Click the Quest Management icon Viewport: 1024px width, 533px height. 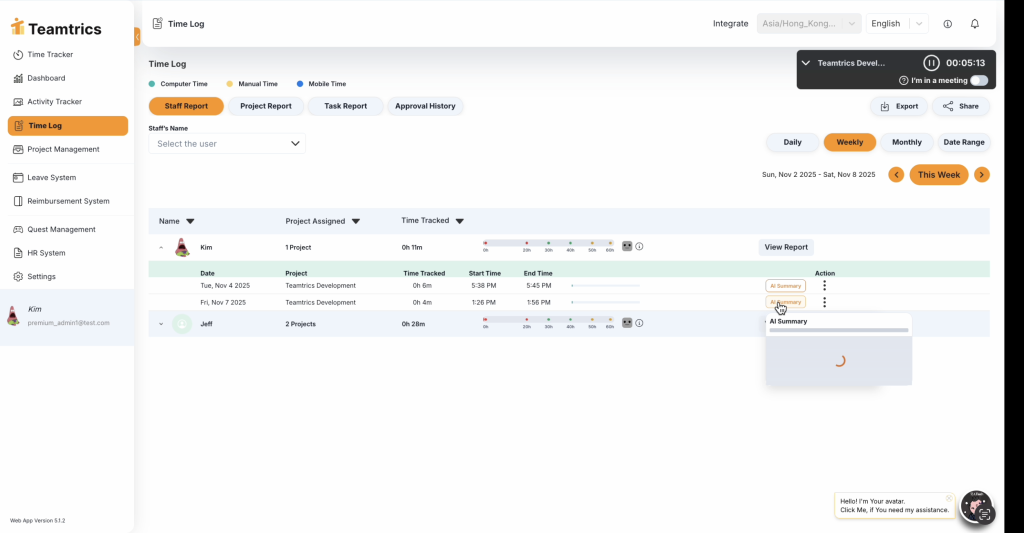(x=18, y=229)
